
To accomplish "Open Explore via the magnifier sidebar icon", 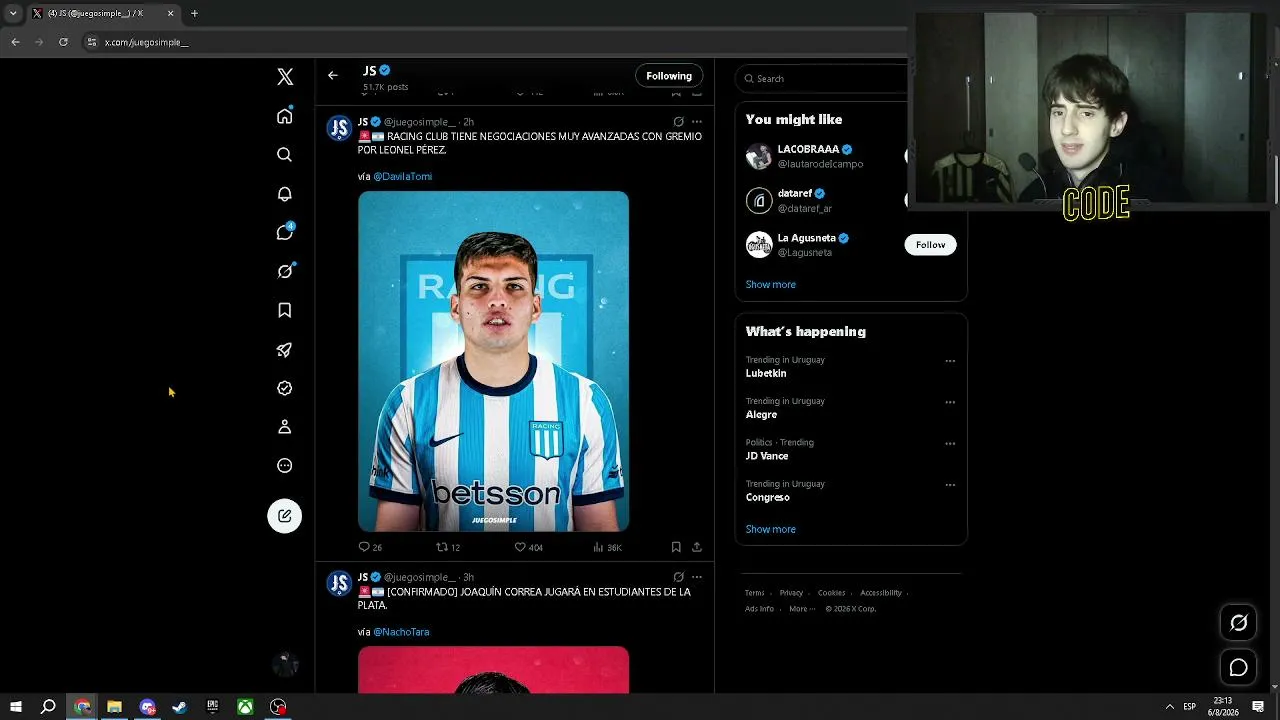I will tap(285, 155).
